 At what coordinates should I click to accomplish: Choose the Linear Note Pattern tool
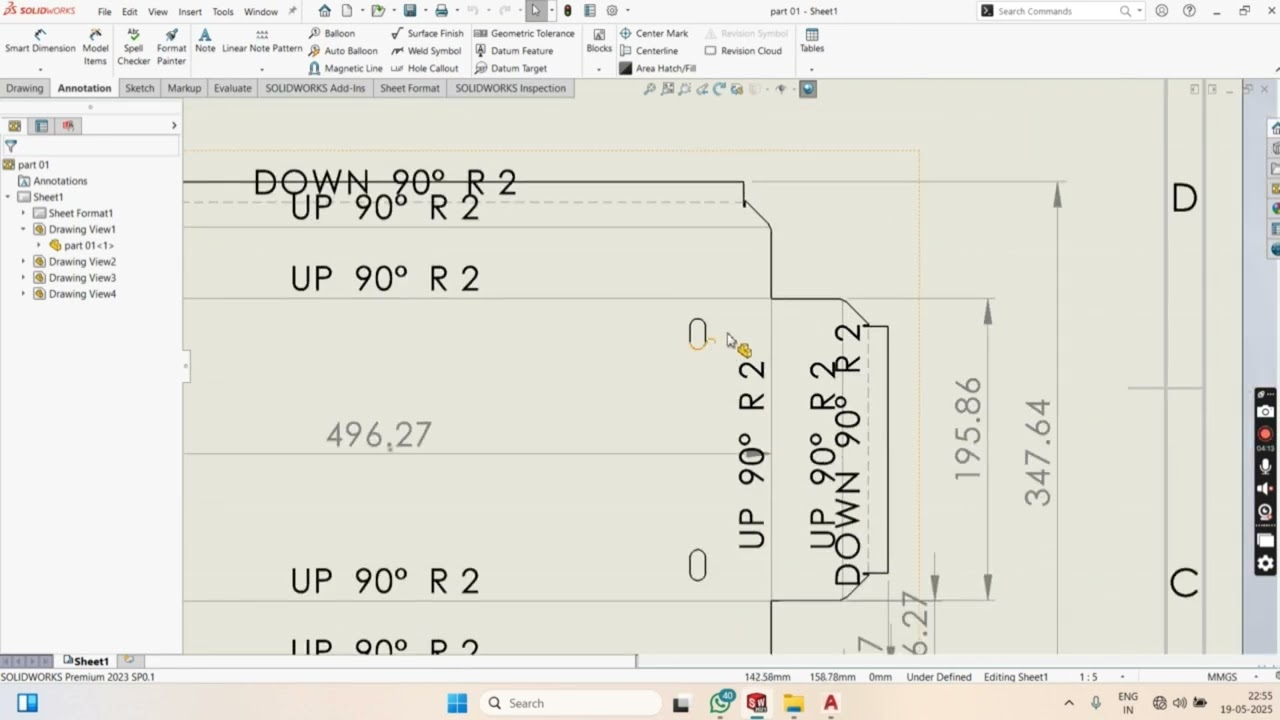tap(262, 41)
